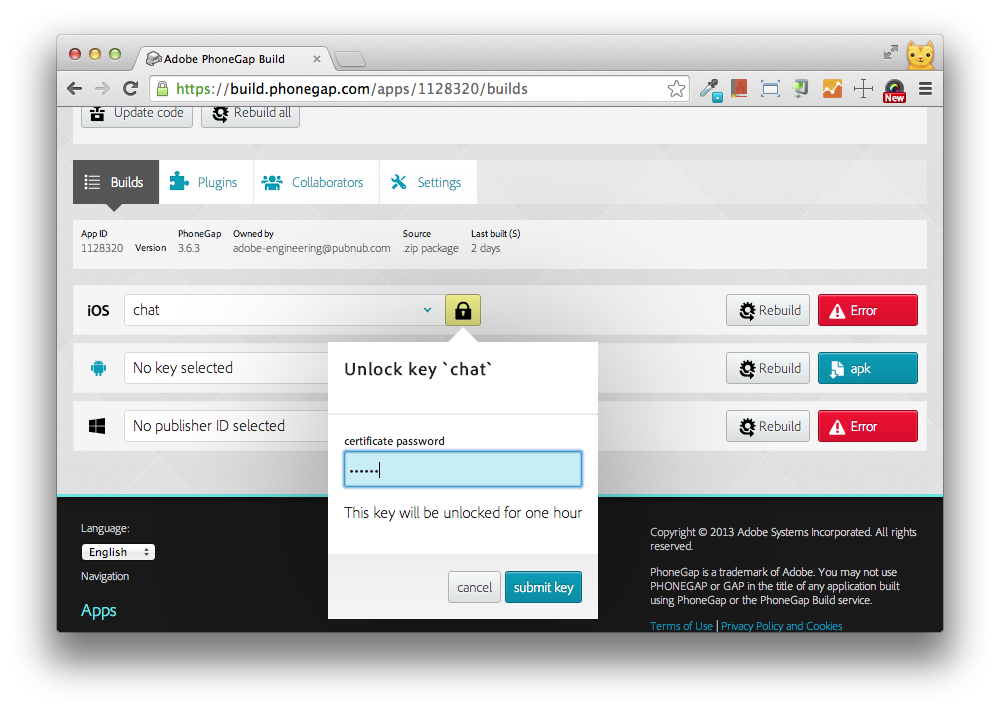Open the 'No key selected' Android dropdown
1000x711 pixels.
tap(228, 368)
